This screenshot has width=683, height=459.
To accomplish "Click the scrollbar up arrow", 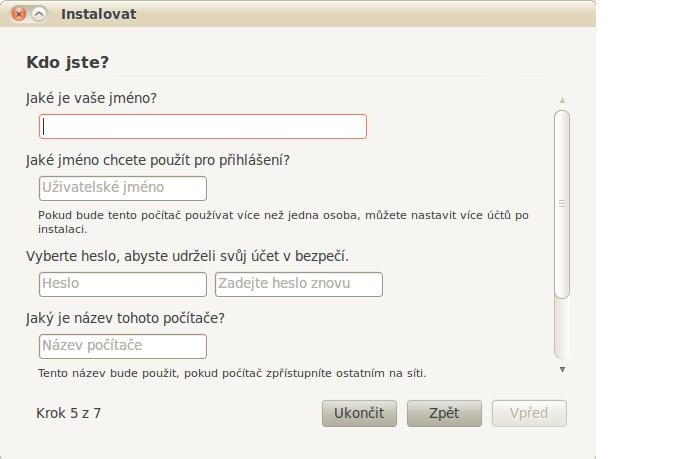I will tap(562, 100).
